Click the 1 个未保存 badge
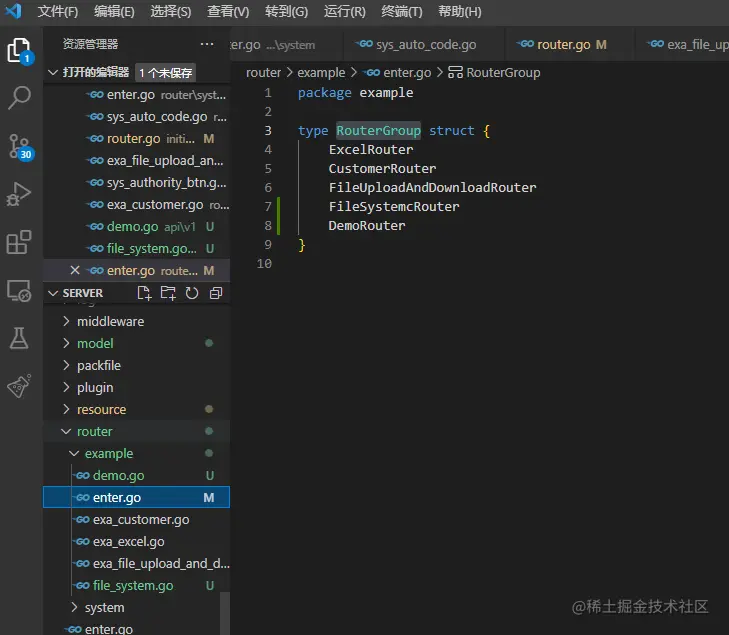Screen dimensions: 729x635 (166, 73)
